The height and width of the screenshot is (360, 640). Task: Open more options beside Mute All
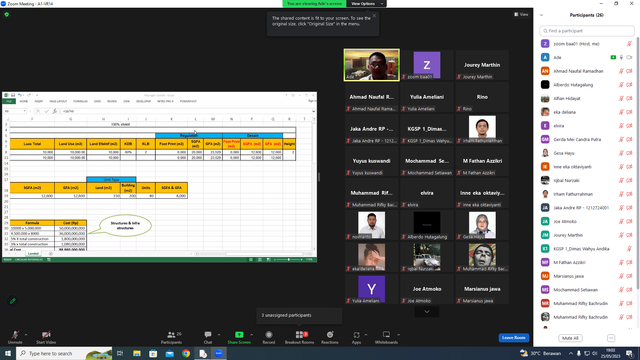[x=611, y=338]
